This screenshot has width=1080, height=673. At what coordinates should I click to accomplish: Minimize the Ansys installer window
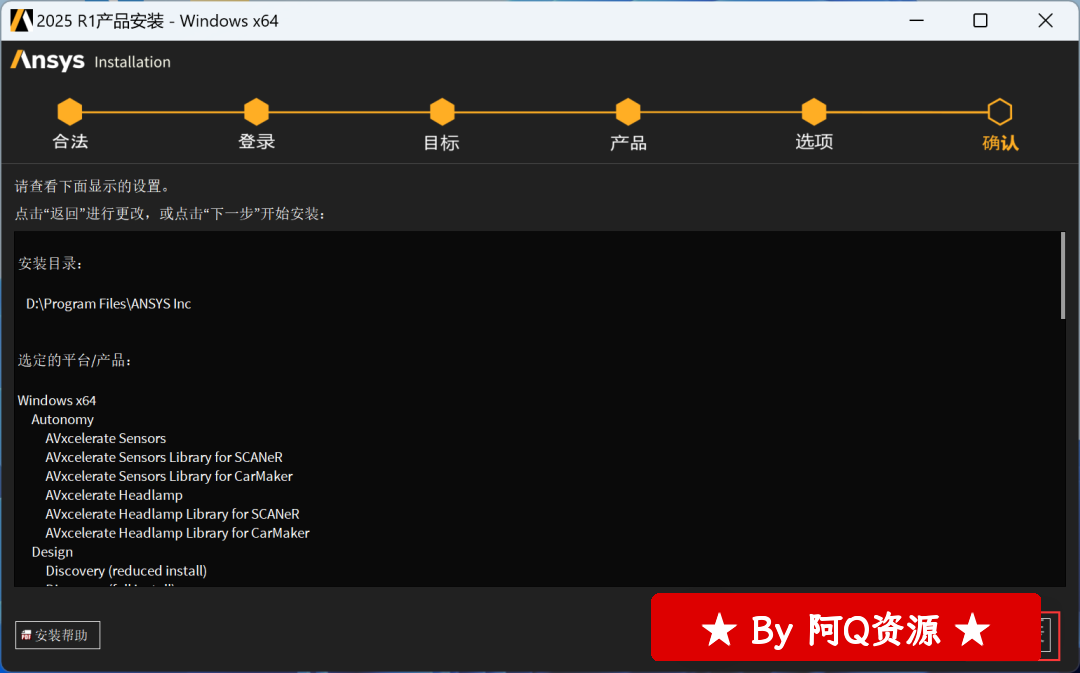[917, 21]
